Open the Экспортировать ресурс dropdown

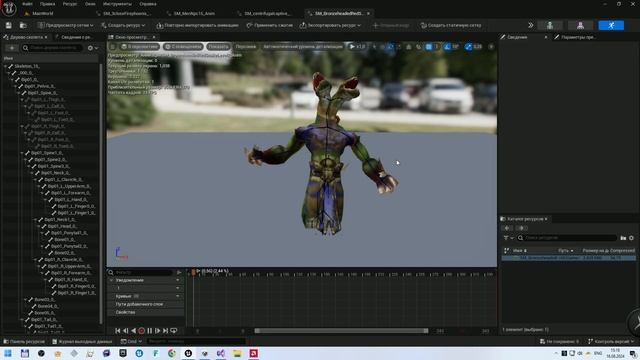tap(330, 25)
